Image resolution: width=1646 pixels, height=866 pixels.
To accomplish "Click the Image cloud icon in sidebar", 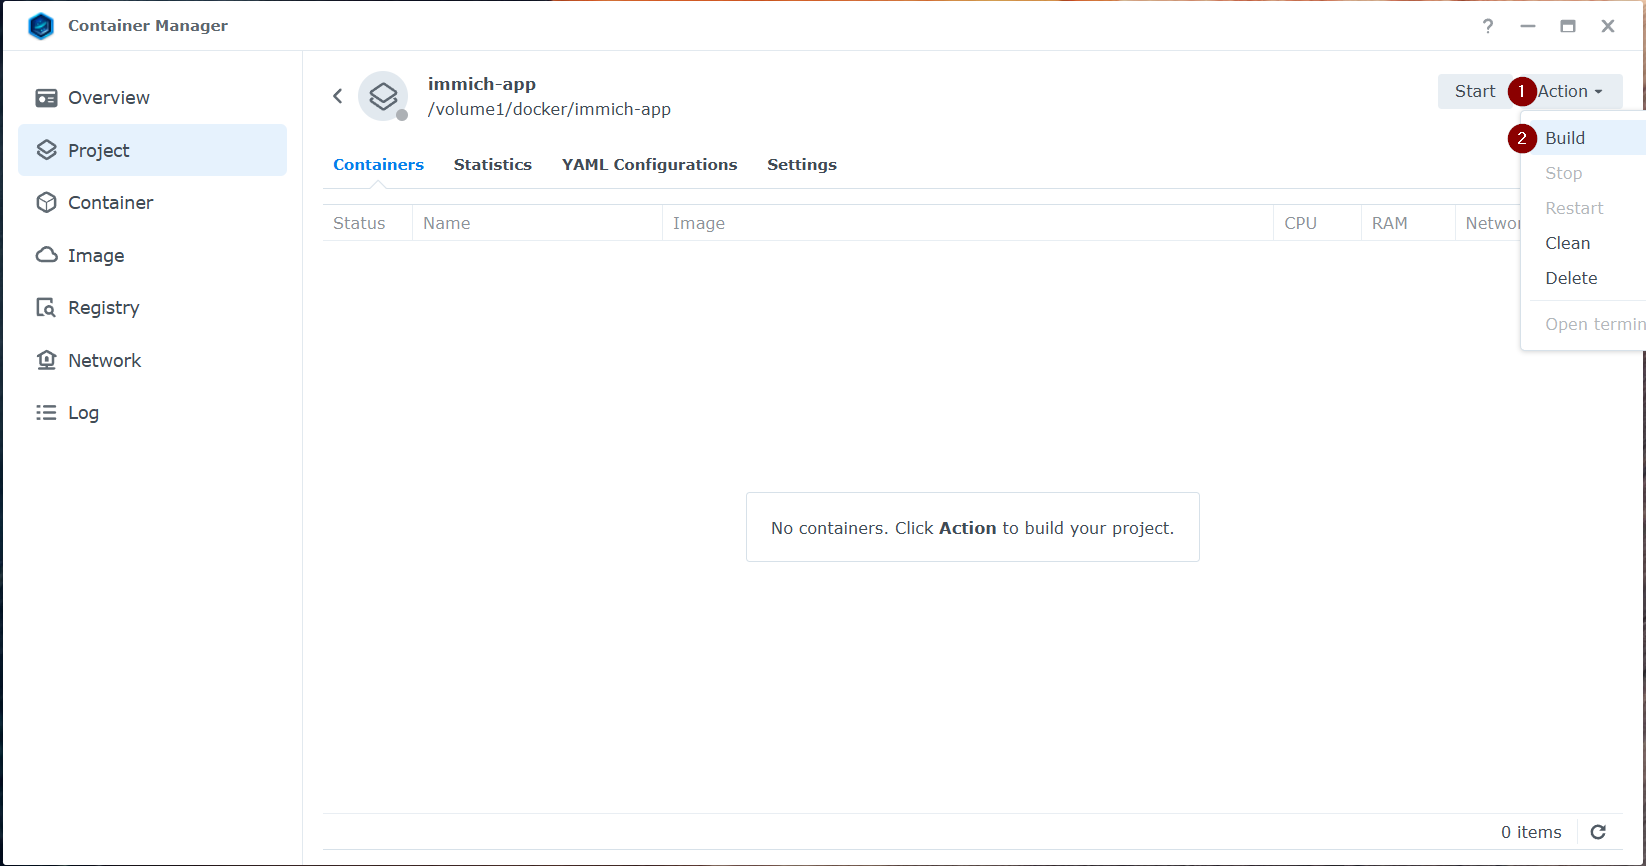I will [46, 255].
